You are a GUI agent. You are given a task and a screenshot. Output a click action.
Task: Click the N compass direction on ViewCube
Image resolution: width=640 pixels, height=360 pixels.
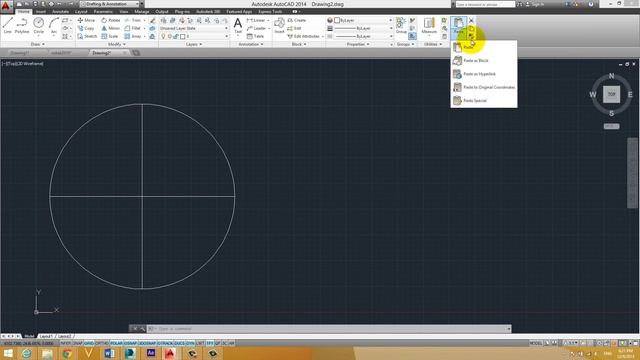coord(611,76)
